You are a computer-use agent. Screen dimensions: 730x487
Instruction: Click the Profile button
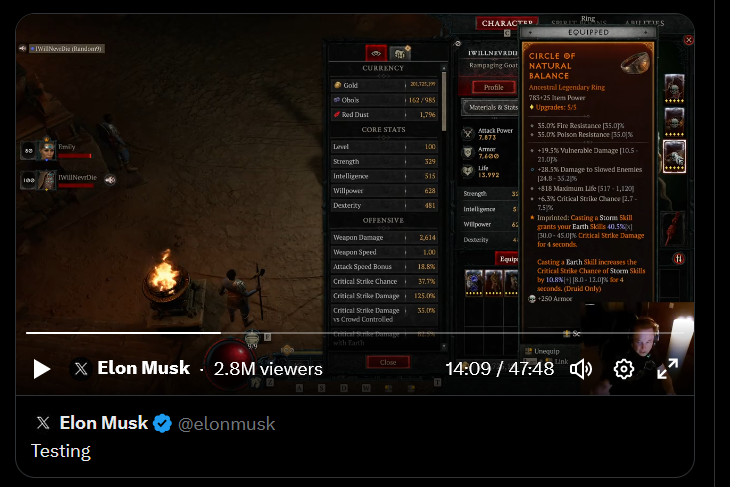point(493,87)
